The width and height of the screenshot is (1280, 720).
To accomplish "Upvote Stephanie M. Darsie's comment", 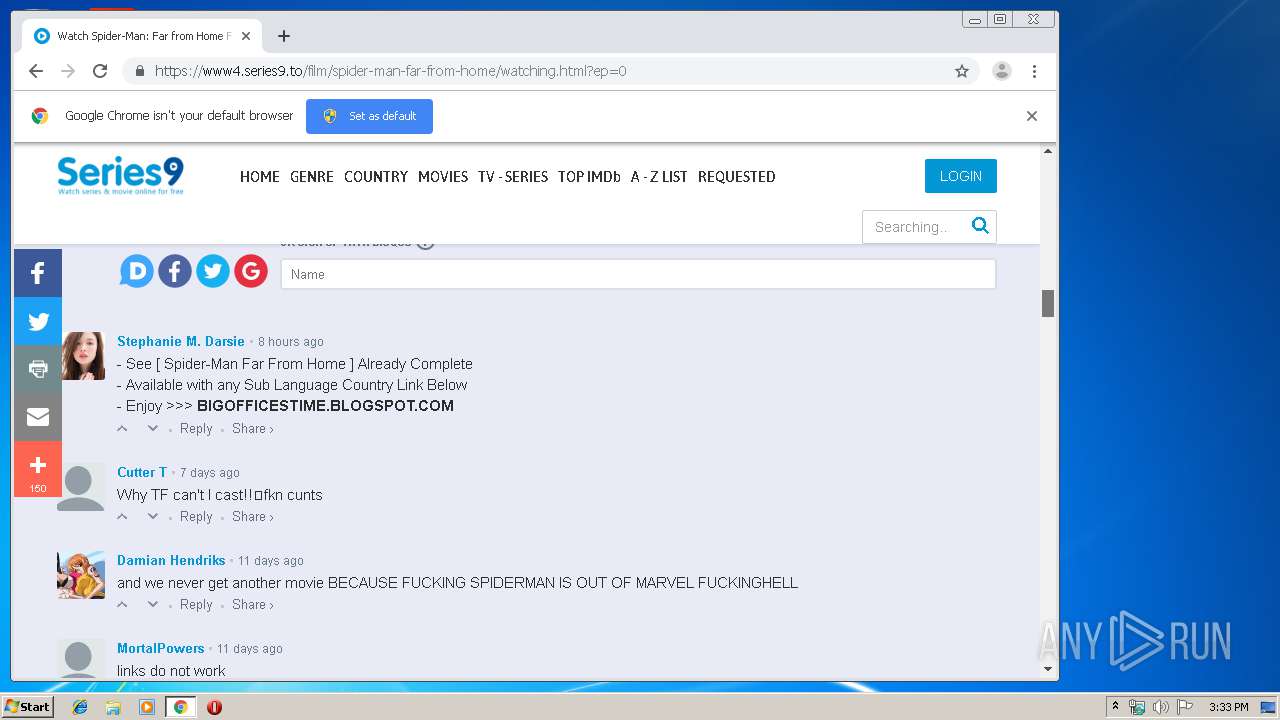I will pos(123,428).
